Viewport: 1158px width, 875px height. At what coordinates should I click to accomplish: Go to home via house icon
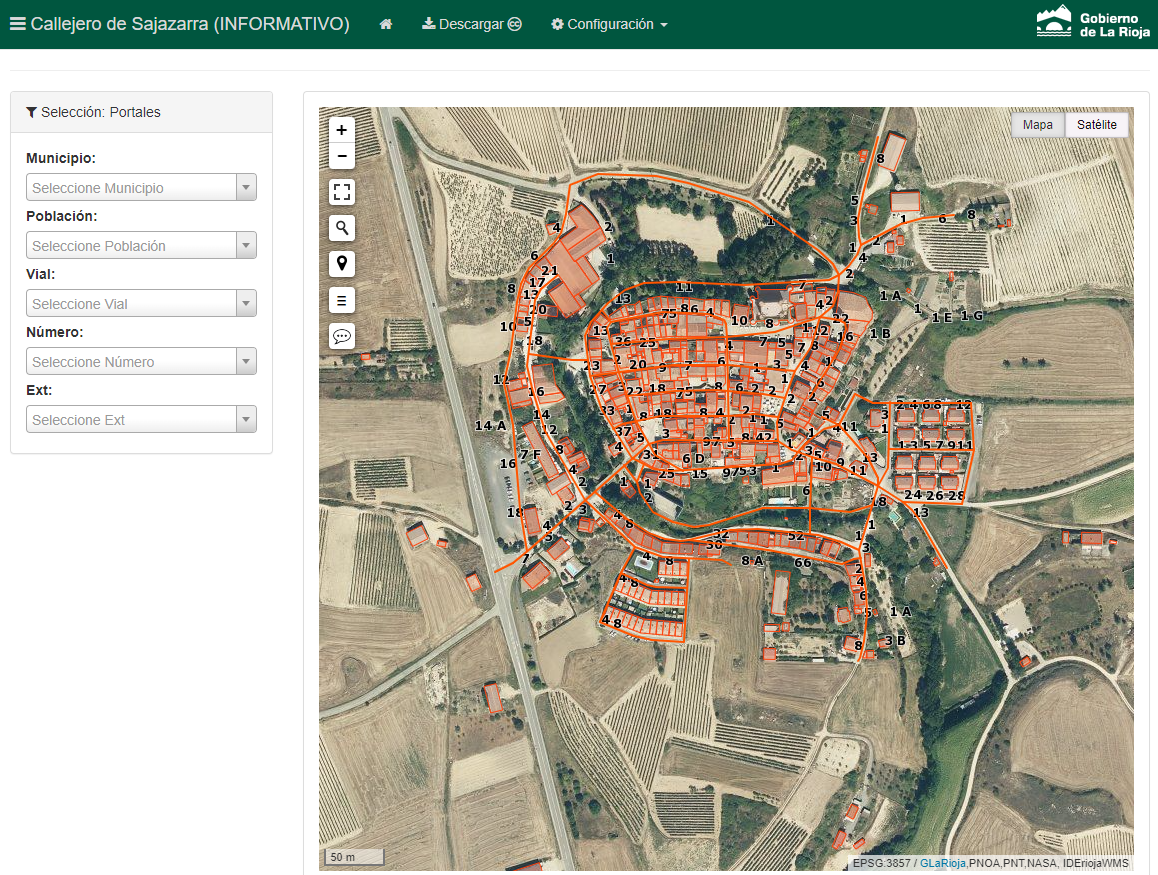point(386,24)
